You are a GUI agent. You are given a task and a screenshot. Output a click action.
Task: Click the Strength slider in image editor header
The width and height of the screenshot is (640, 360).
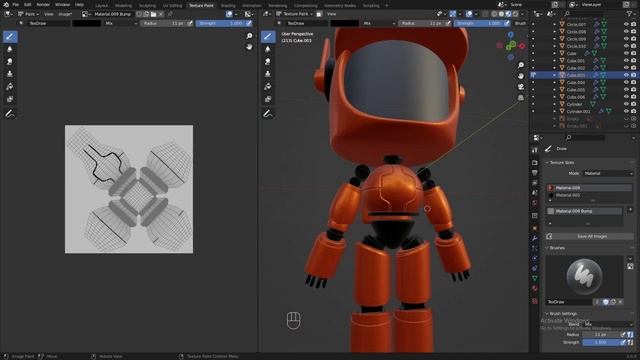click(x=221, y=23)
